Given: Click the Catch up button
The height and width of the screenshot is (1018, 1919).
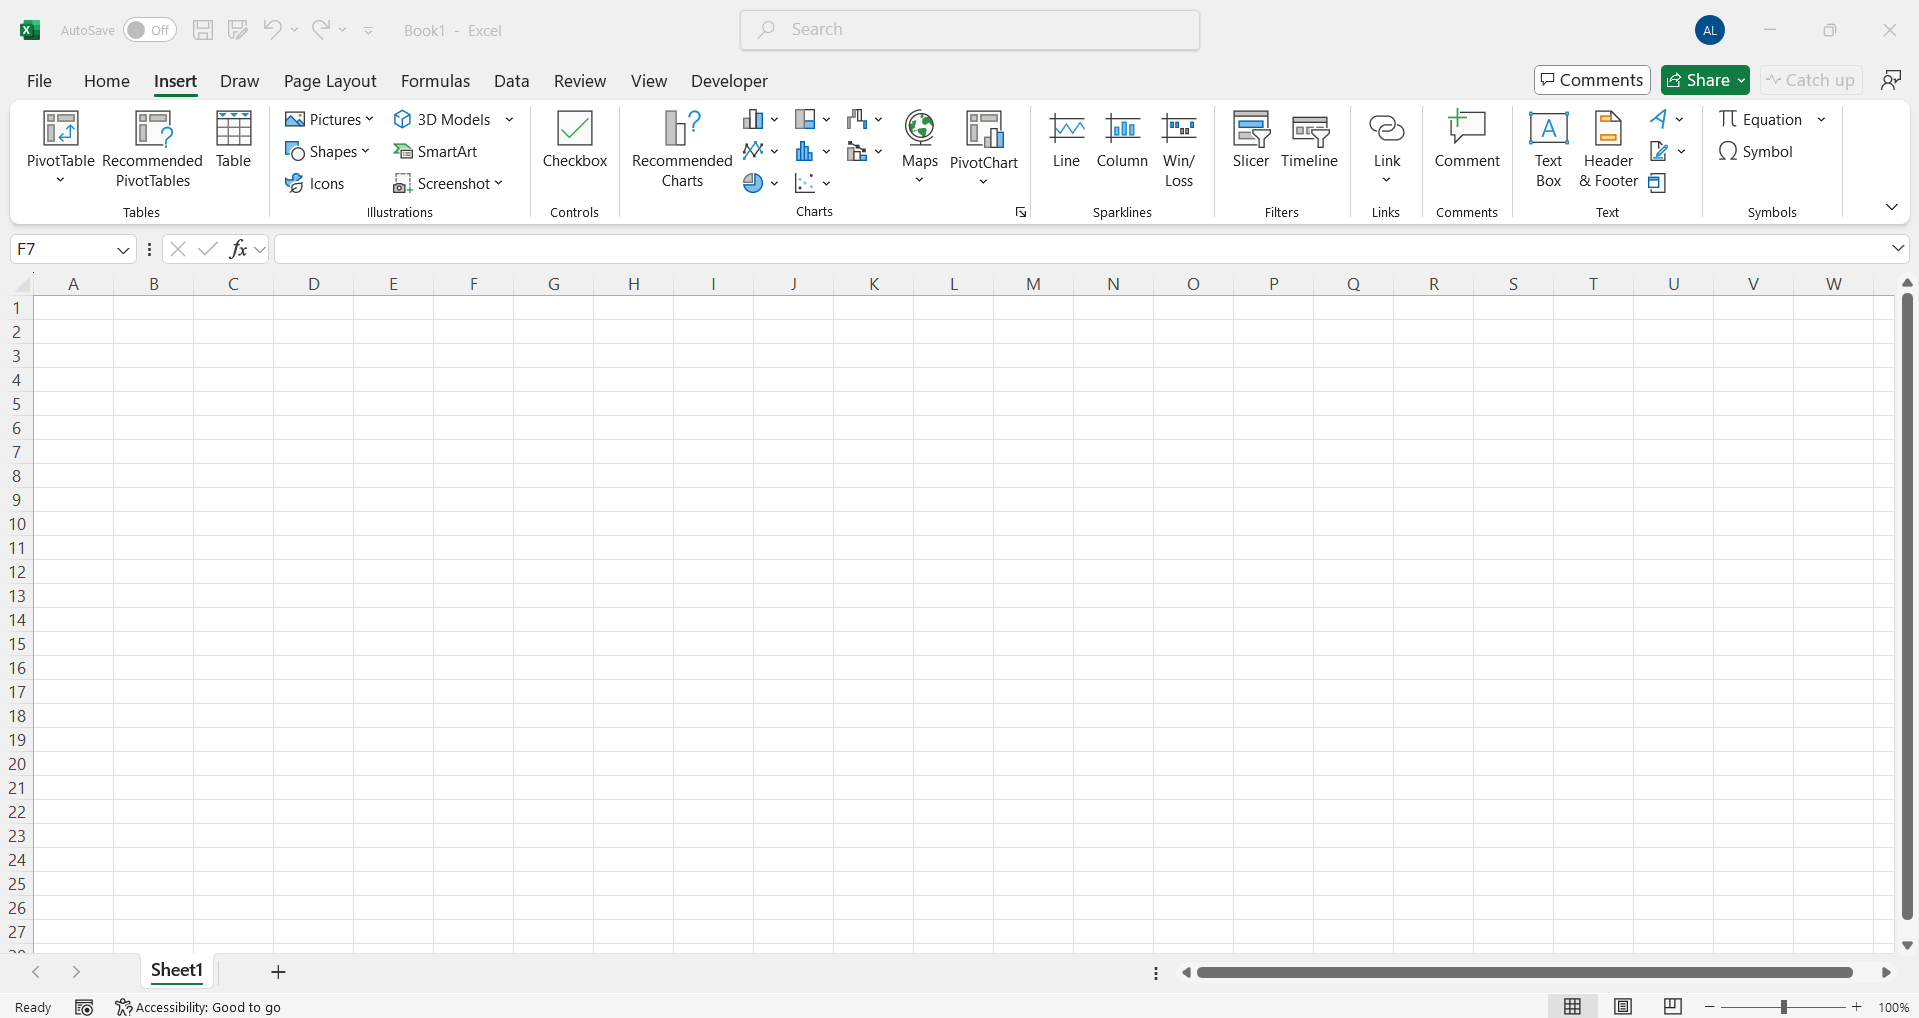Looking at the screenshot, I should pos(1811,80).
